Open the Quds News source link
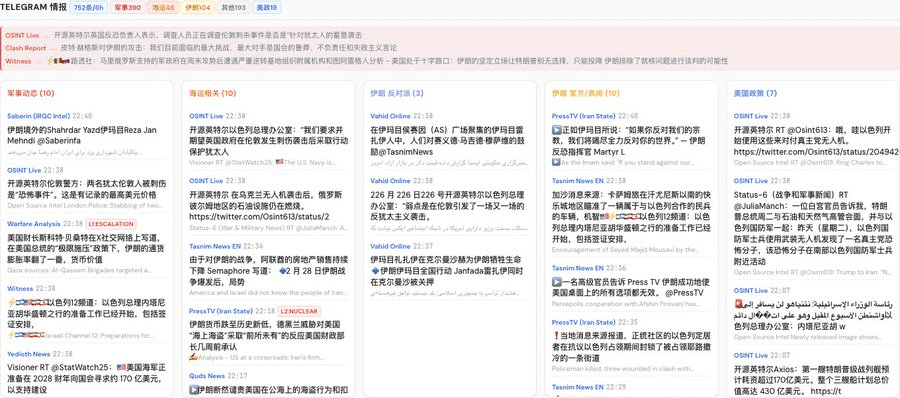The image size is (900, 398). click(x=207, y=376)
